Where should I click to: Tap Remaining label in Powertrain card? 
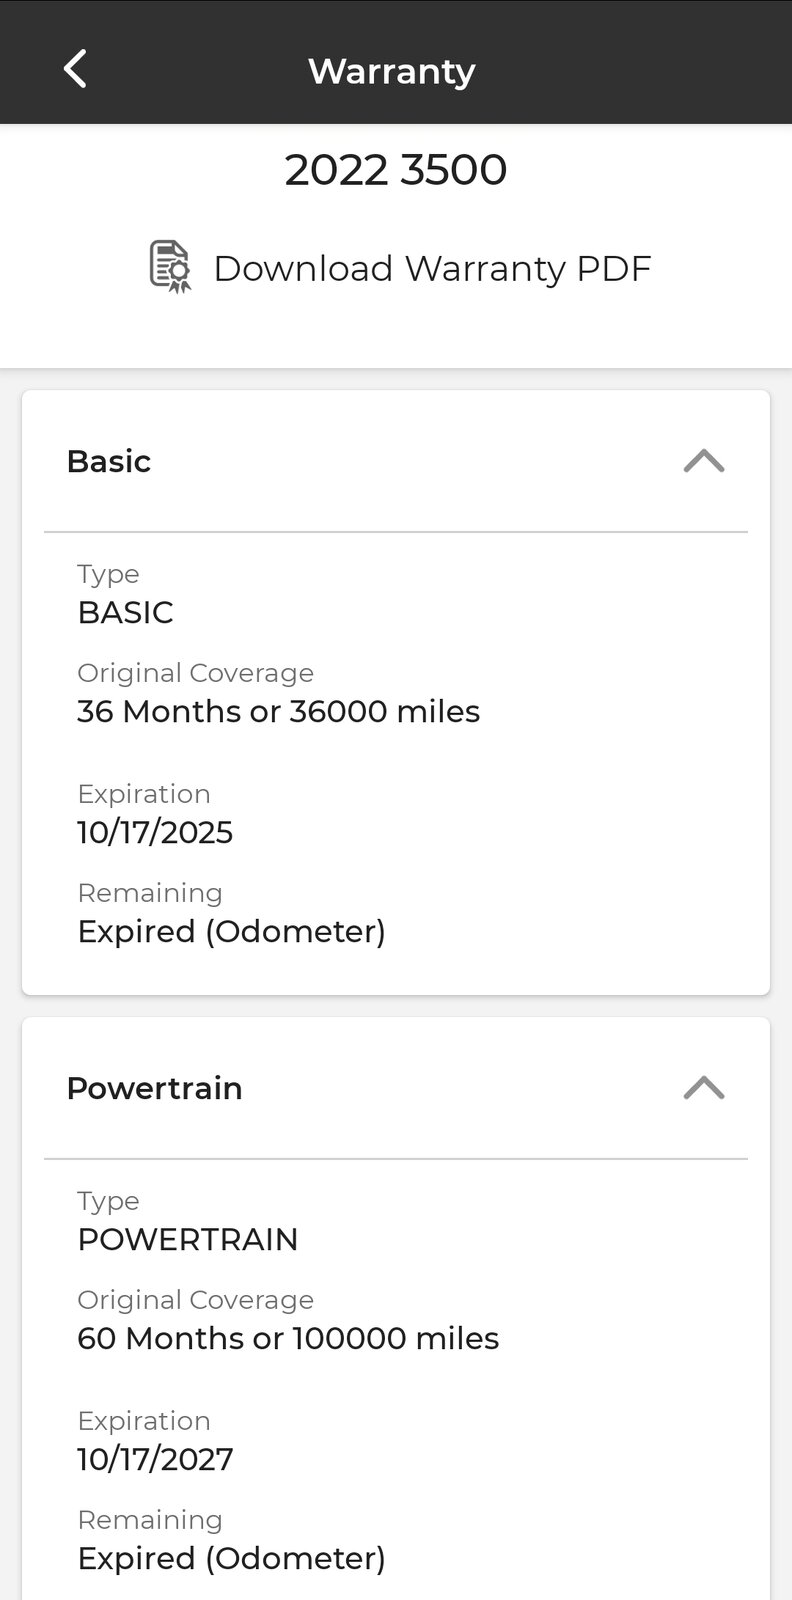pyautogui.click(x=150, y=1520)
